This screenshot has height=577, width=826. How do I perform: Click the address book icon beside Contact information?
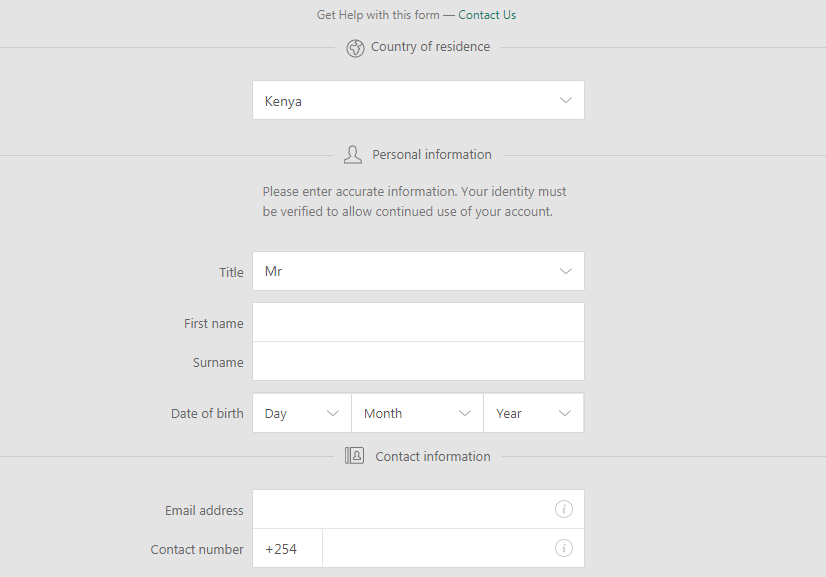(355, 456)
